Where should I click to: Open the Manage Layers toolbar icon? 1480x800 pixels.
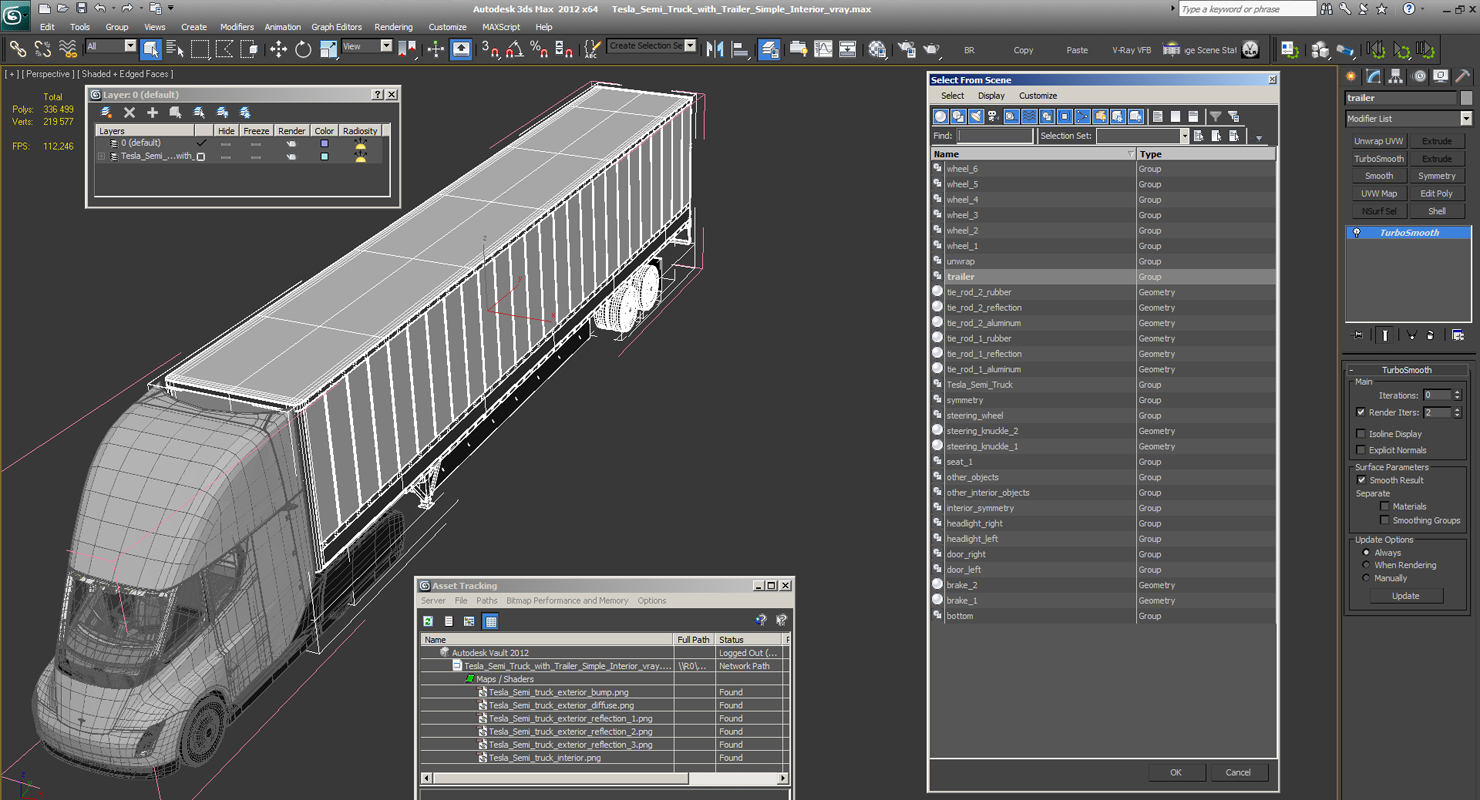(769, 48)
